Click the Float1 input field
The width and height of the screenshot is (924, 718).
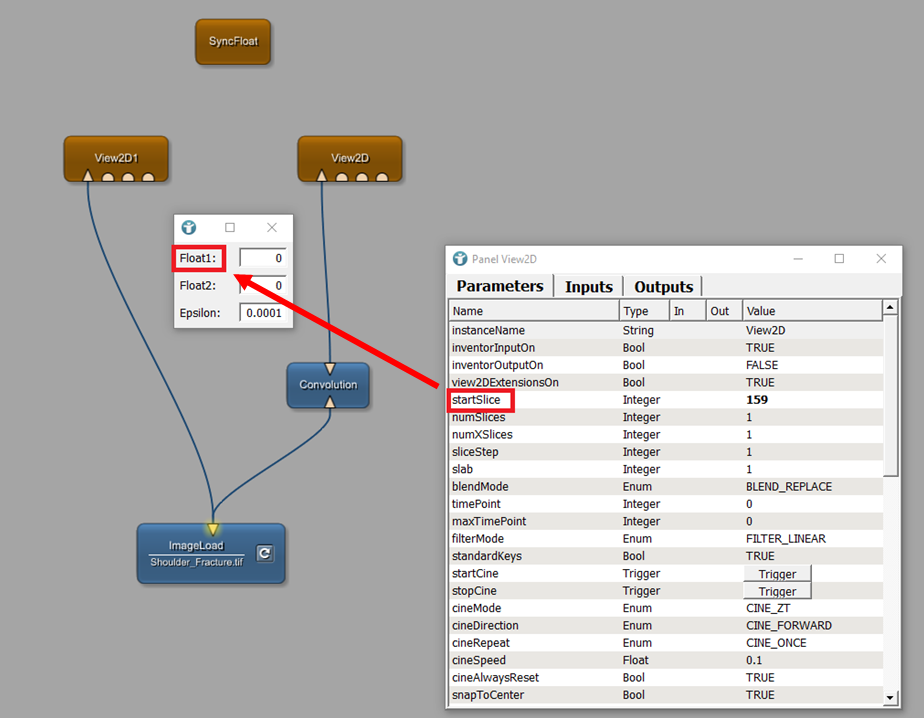click(x=263, y=258)
